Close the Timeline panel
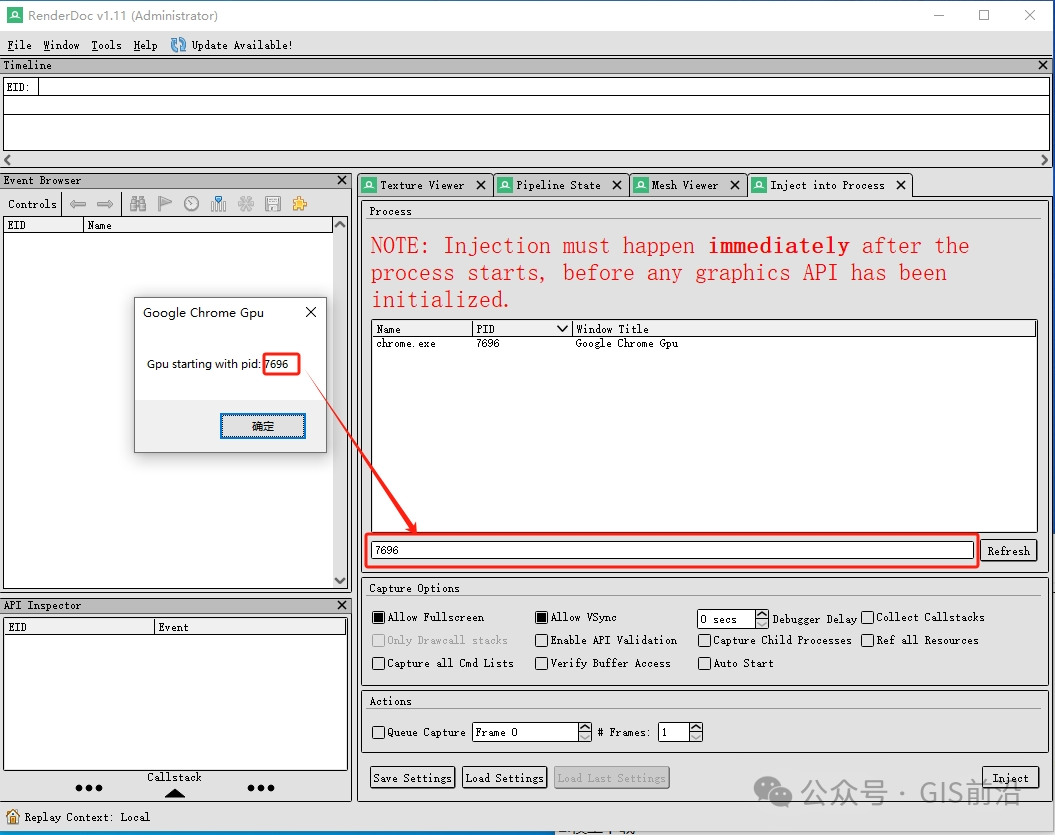 point(1043,65)
